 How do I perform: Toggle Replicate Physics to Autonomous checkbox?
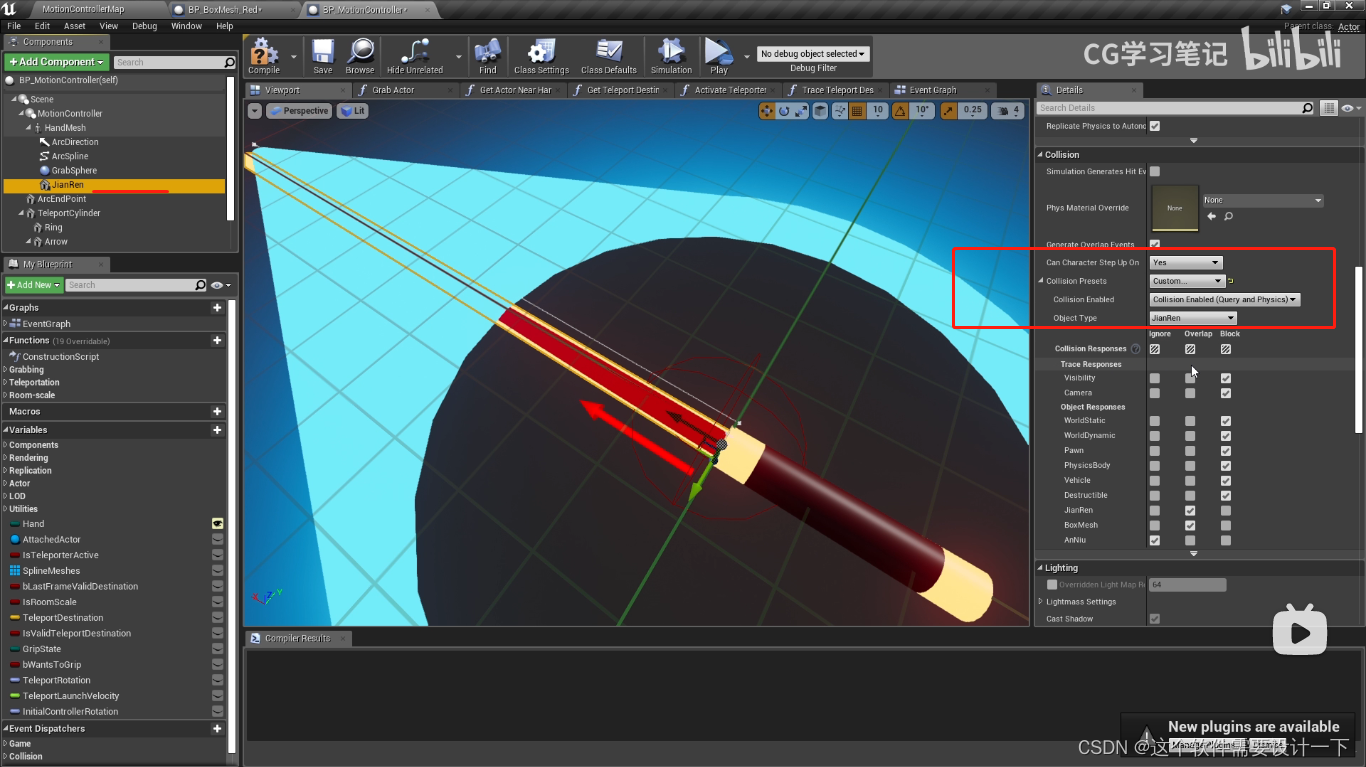click(x=1155, y=126)
